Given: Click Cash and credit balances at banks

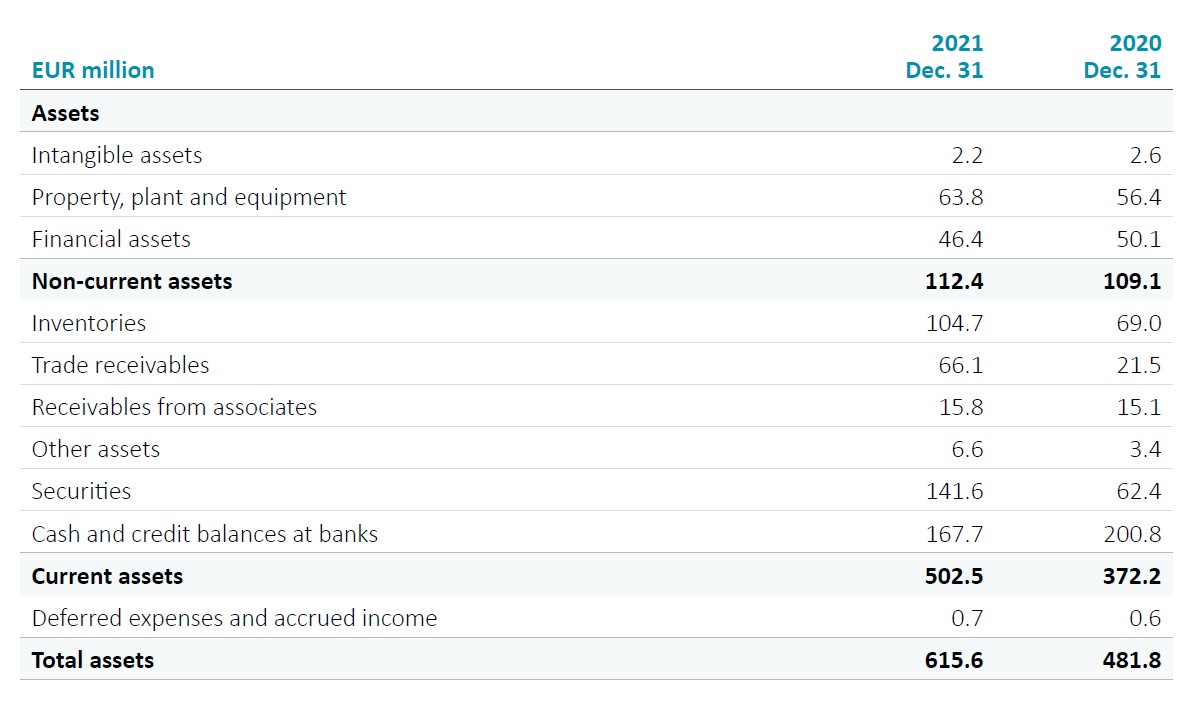Looking at the screenshot, I should [x=205, y=534].
